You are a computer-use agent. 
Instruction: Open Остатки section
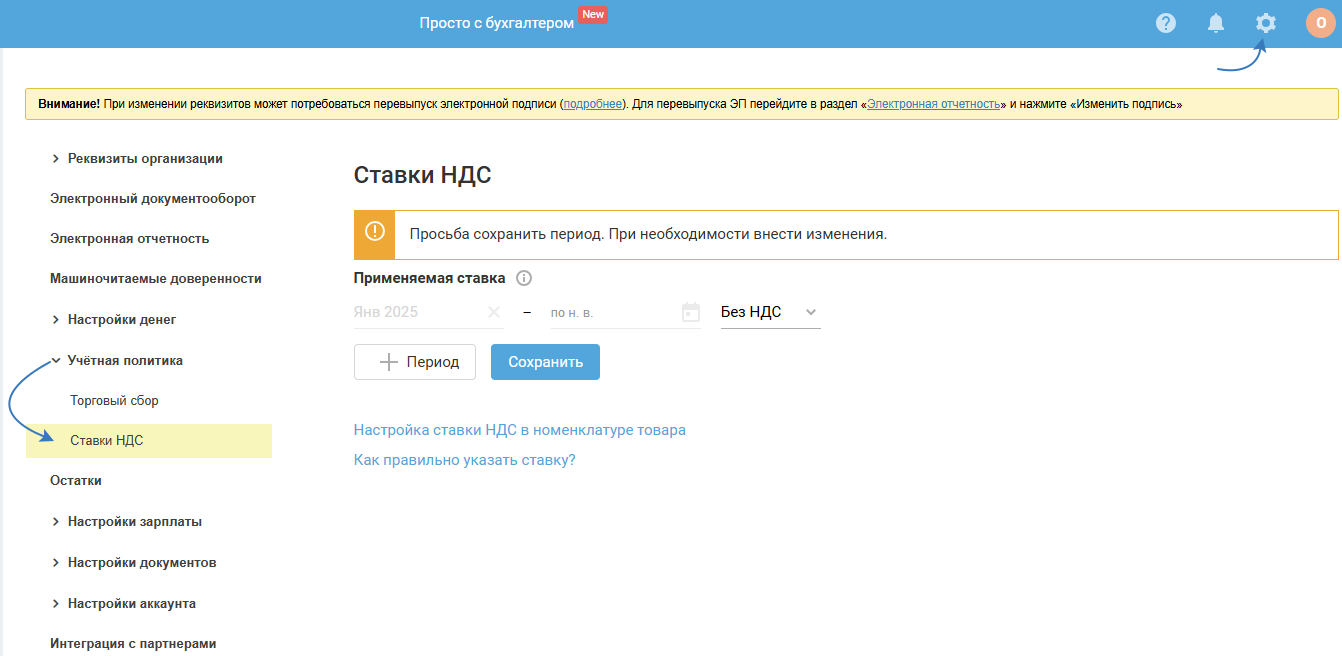(x=76, y=481)
